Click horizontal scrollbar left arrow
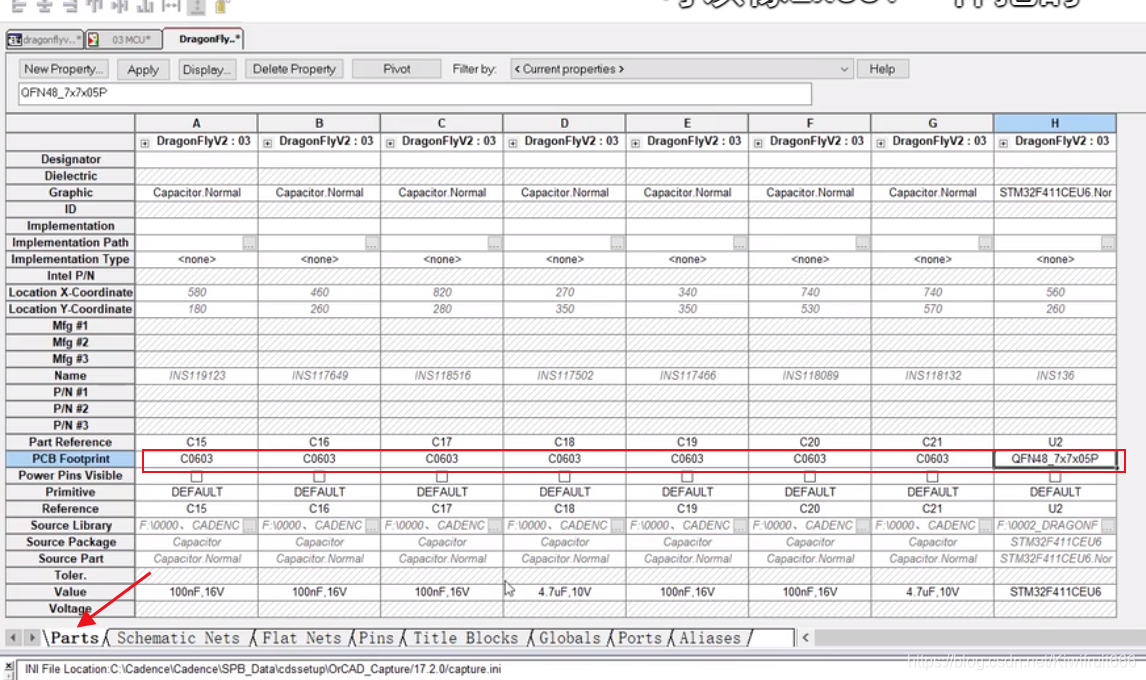1146x680 pixels. (805, 637)
